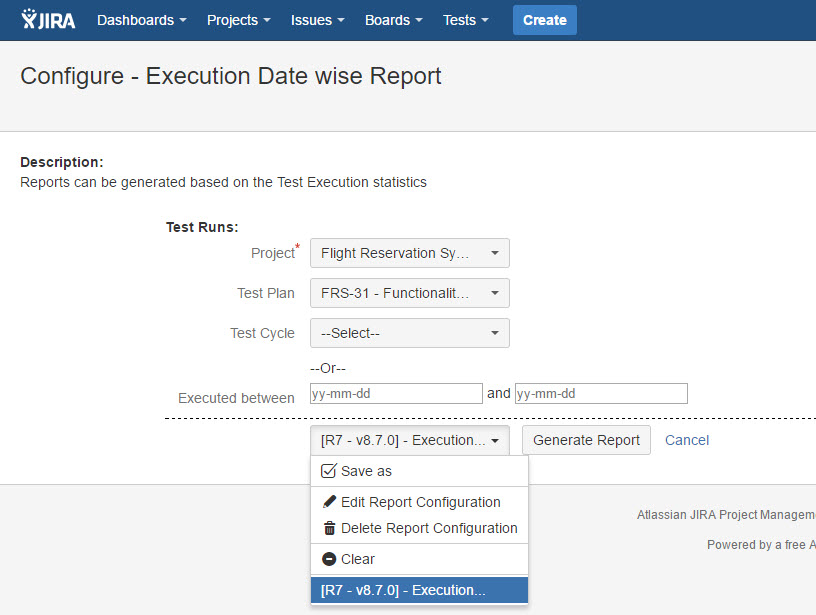Open the Tests navigation menu
Image resolution: width=816 pixels, height=615 pixels.
click(x=466, y=20)
